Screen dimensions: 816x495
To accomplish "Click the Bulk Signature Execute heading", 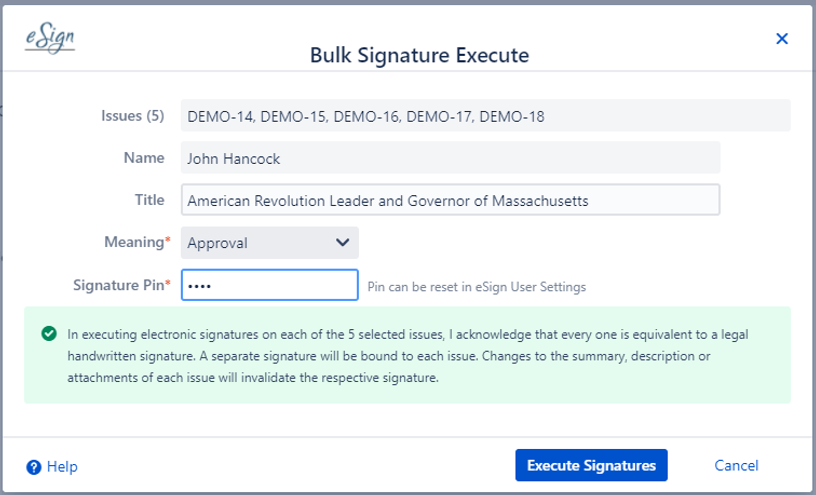I will (419, 54).
